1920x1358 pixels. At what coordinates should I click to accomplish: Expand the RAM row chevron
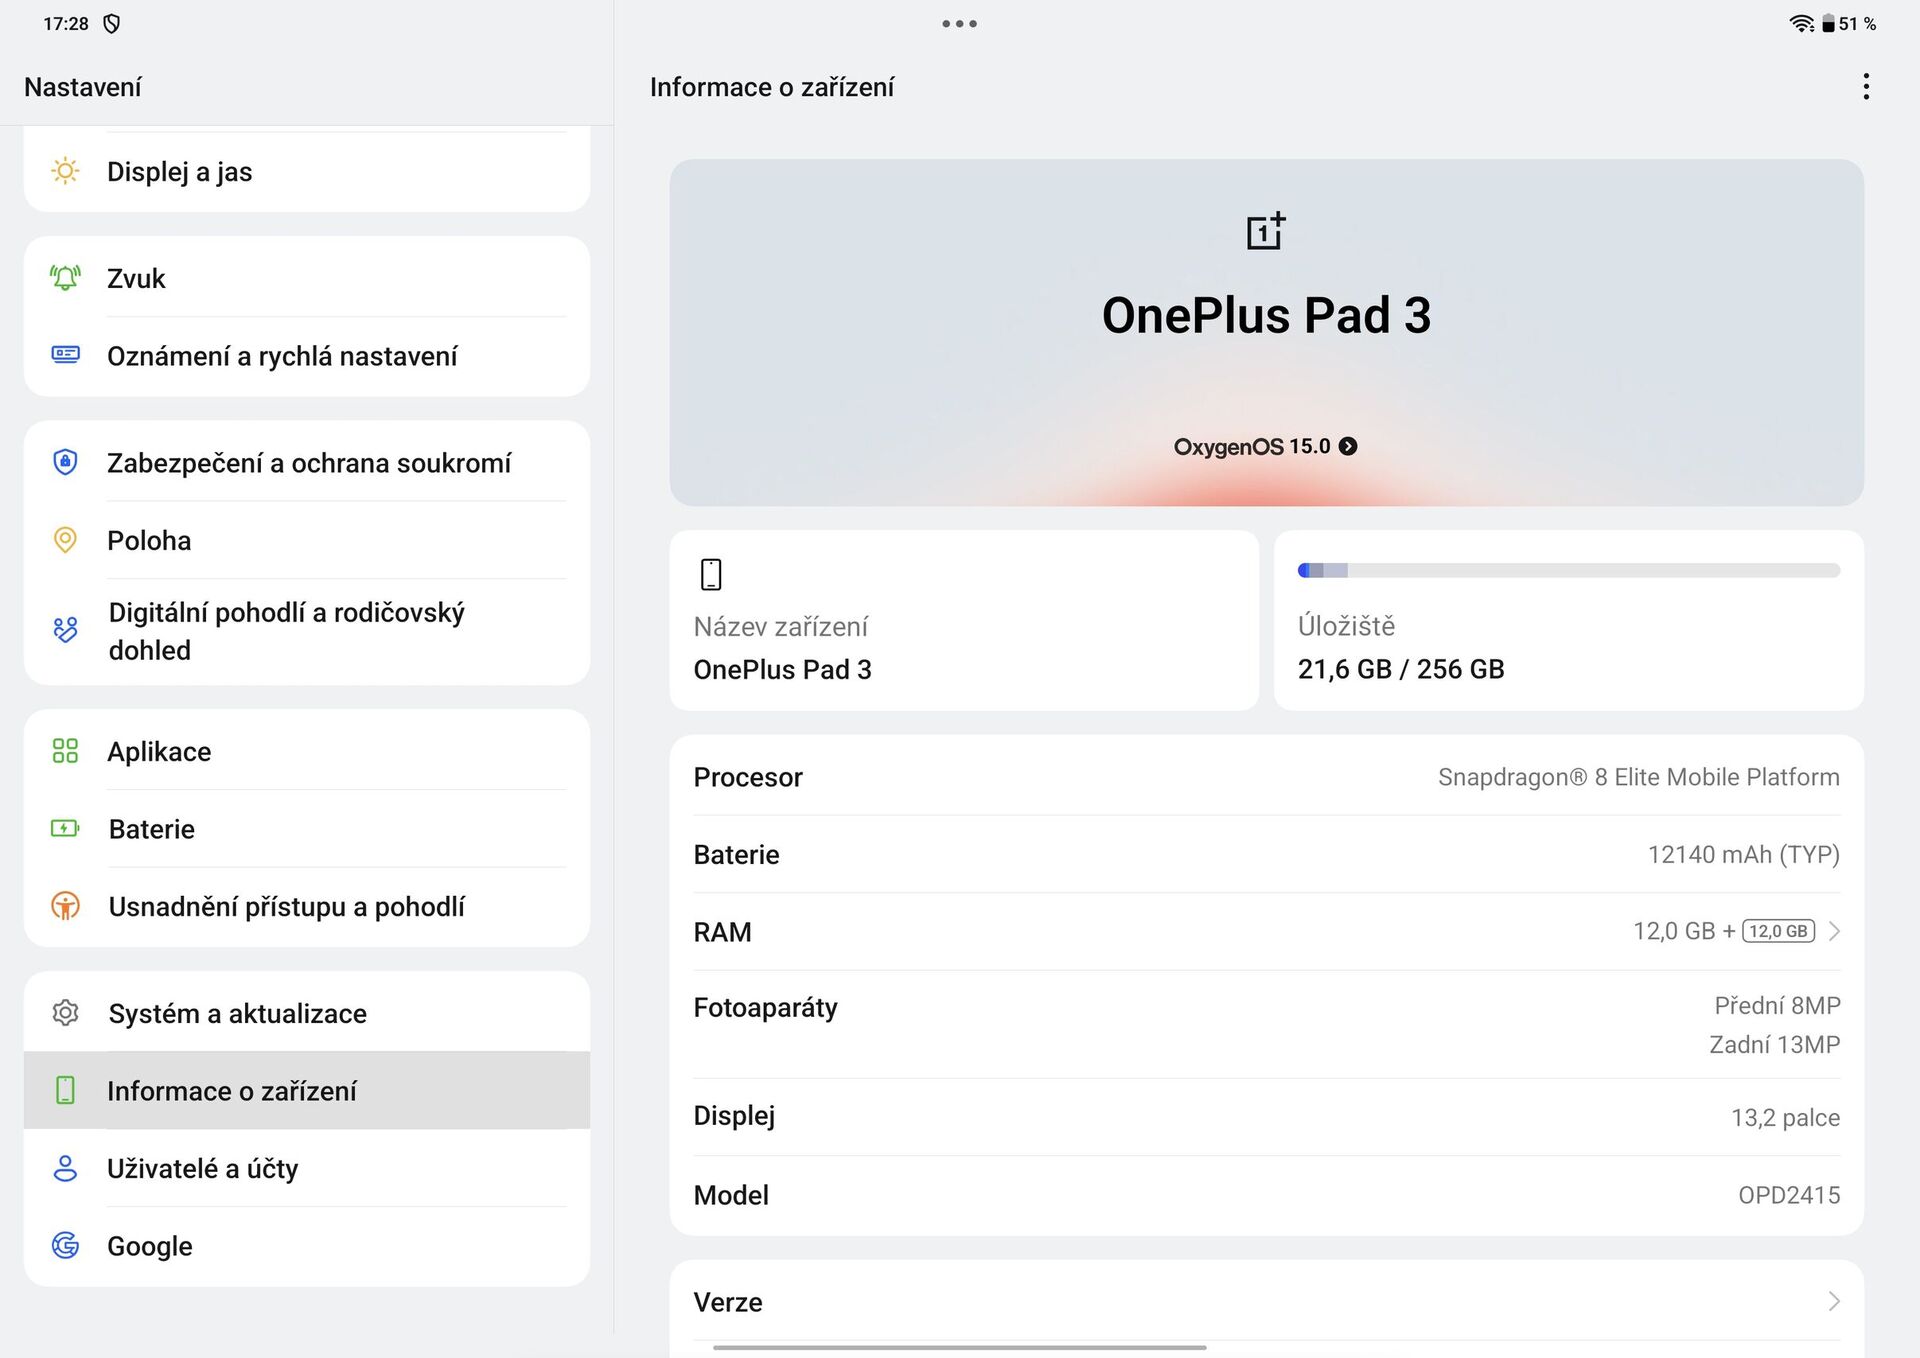(1835, 931)
